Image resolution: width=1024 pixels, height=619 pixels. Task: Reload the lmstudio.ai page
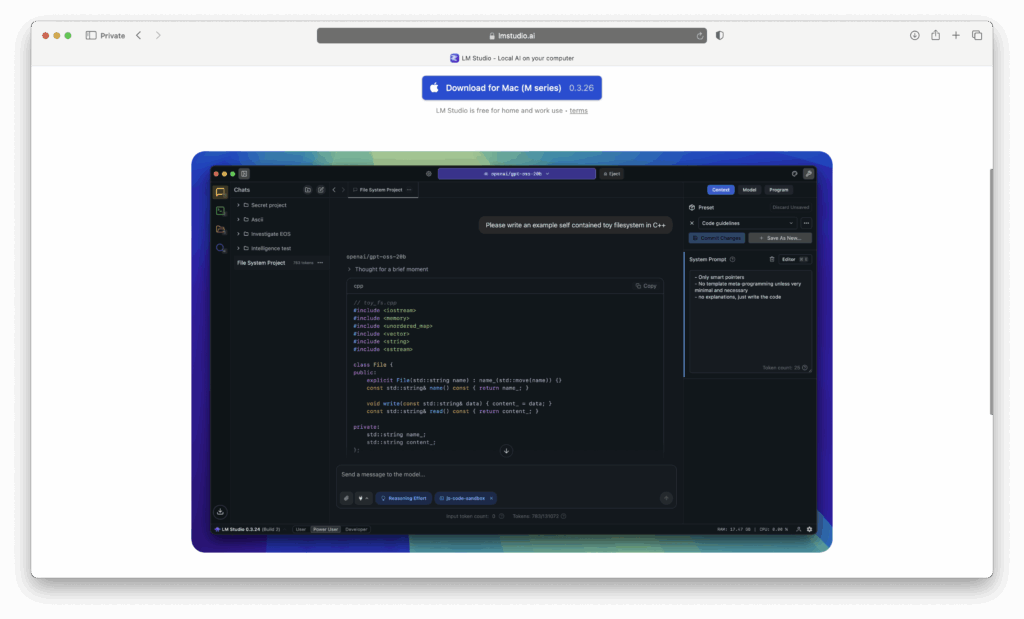[700, 36]
